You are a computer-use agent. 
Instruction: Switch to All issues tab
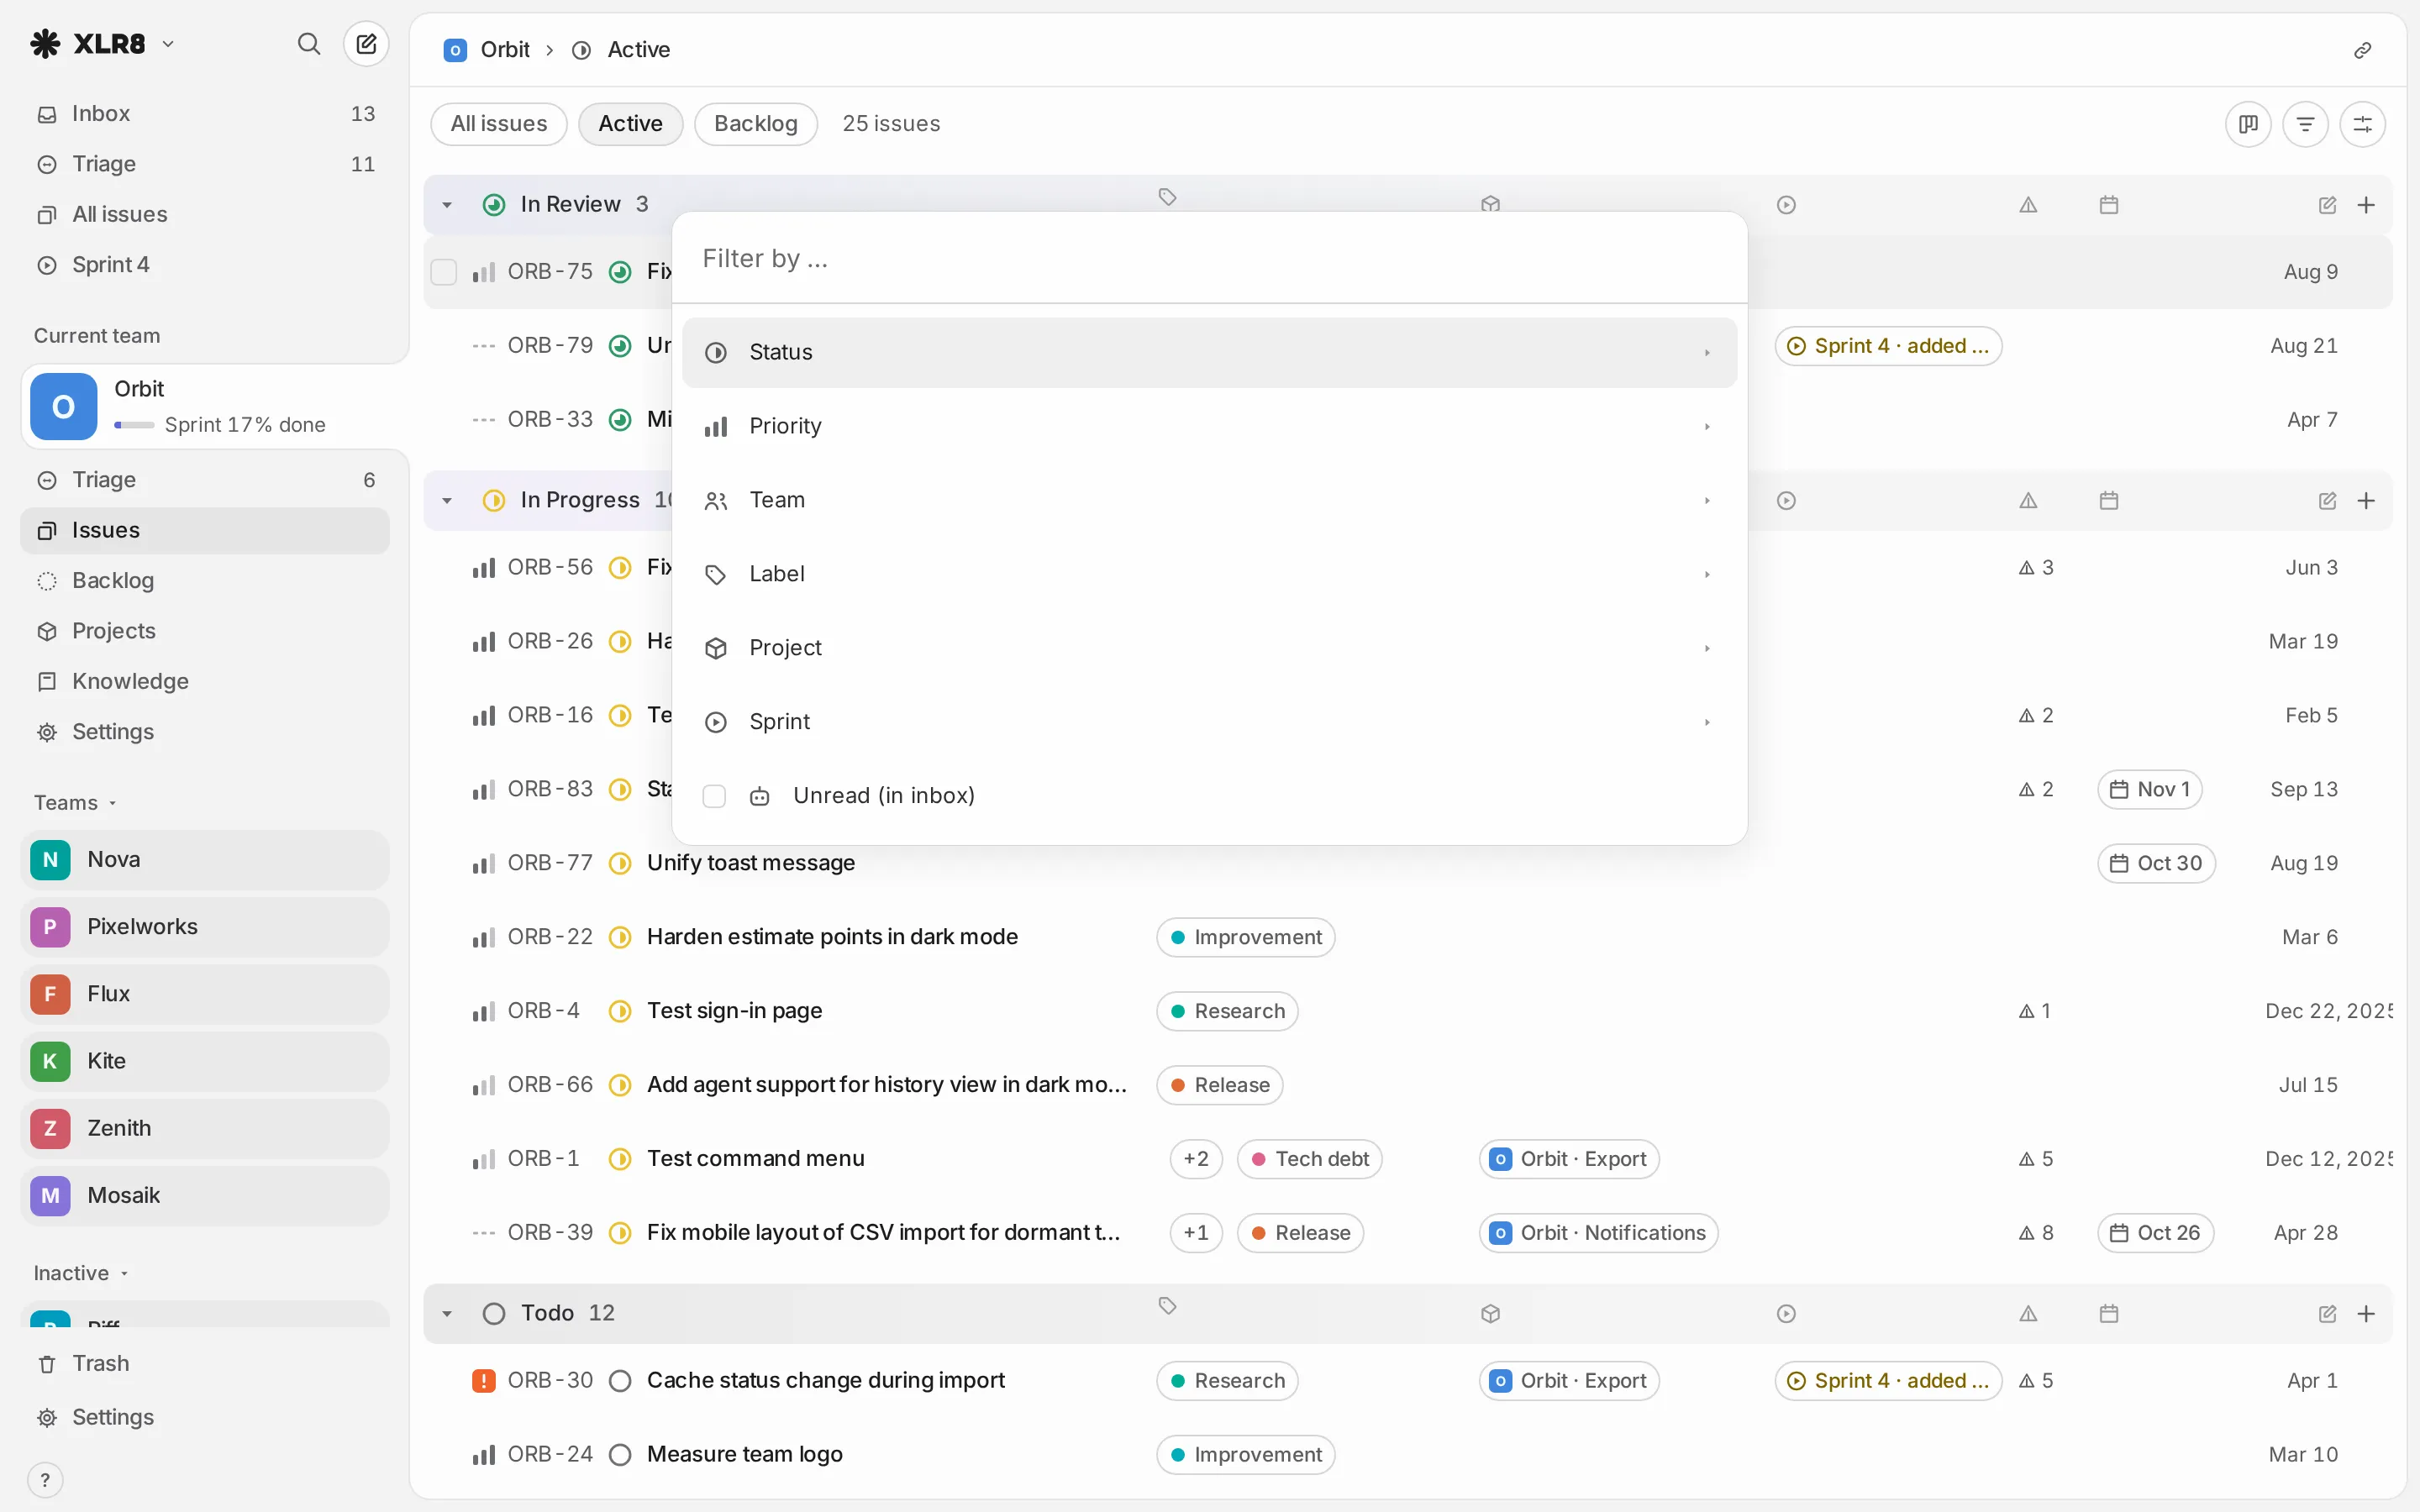pyautogui.click(x=499, y=124)
